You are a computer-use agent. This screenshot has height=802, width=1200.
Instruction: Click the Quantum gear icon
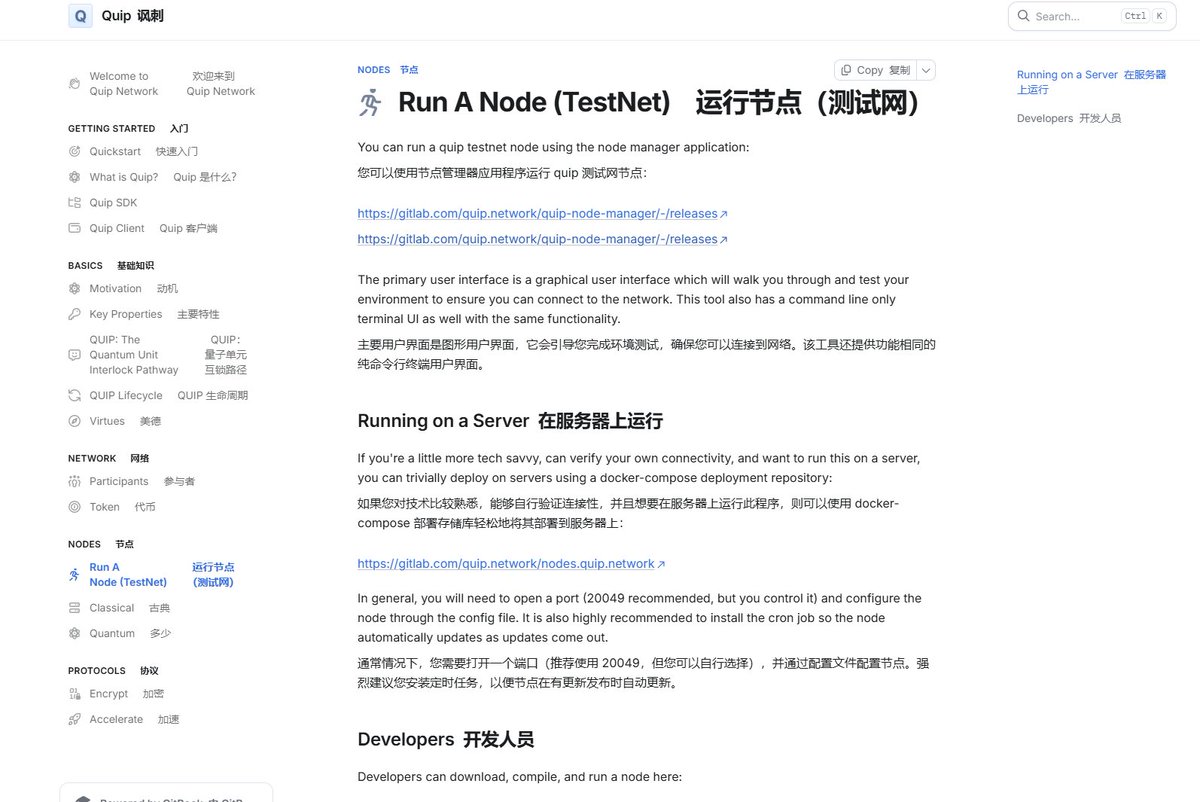(x=74, y=634)
